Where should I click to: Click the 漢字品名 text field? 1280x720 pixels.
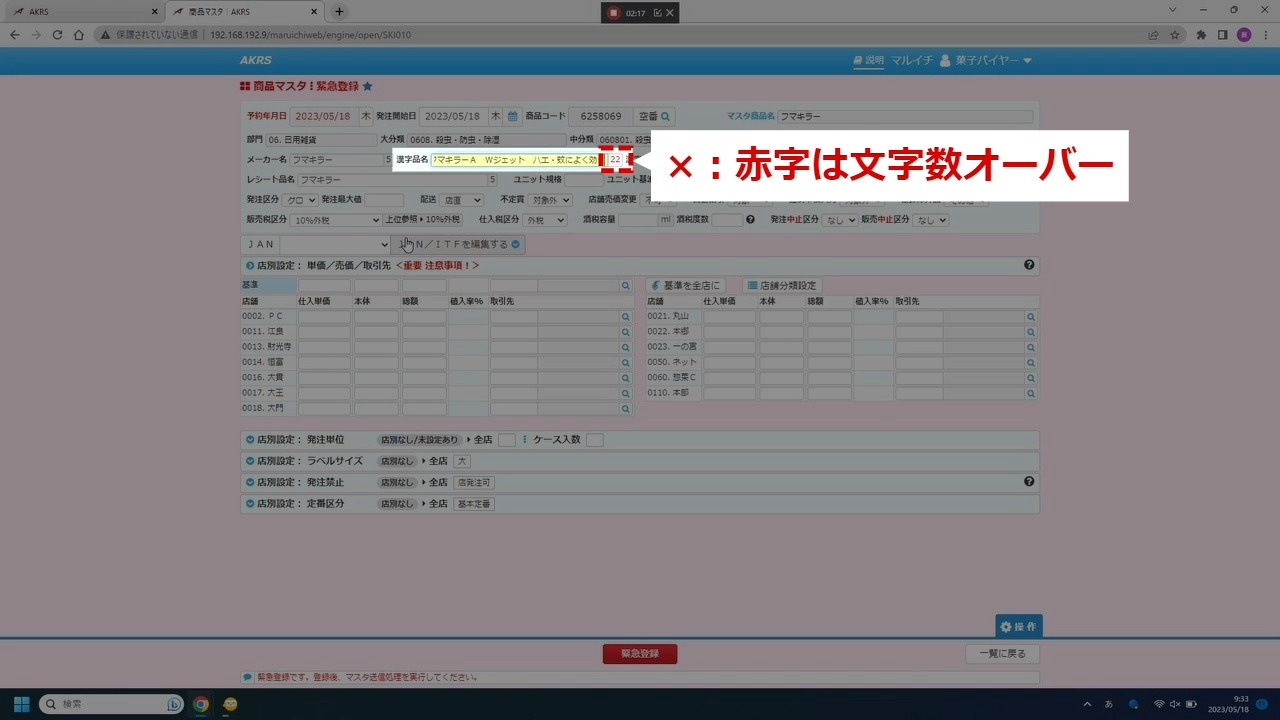click(515, 160)
